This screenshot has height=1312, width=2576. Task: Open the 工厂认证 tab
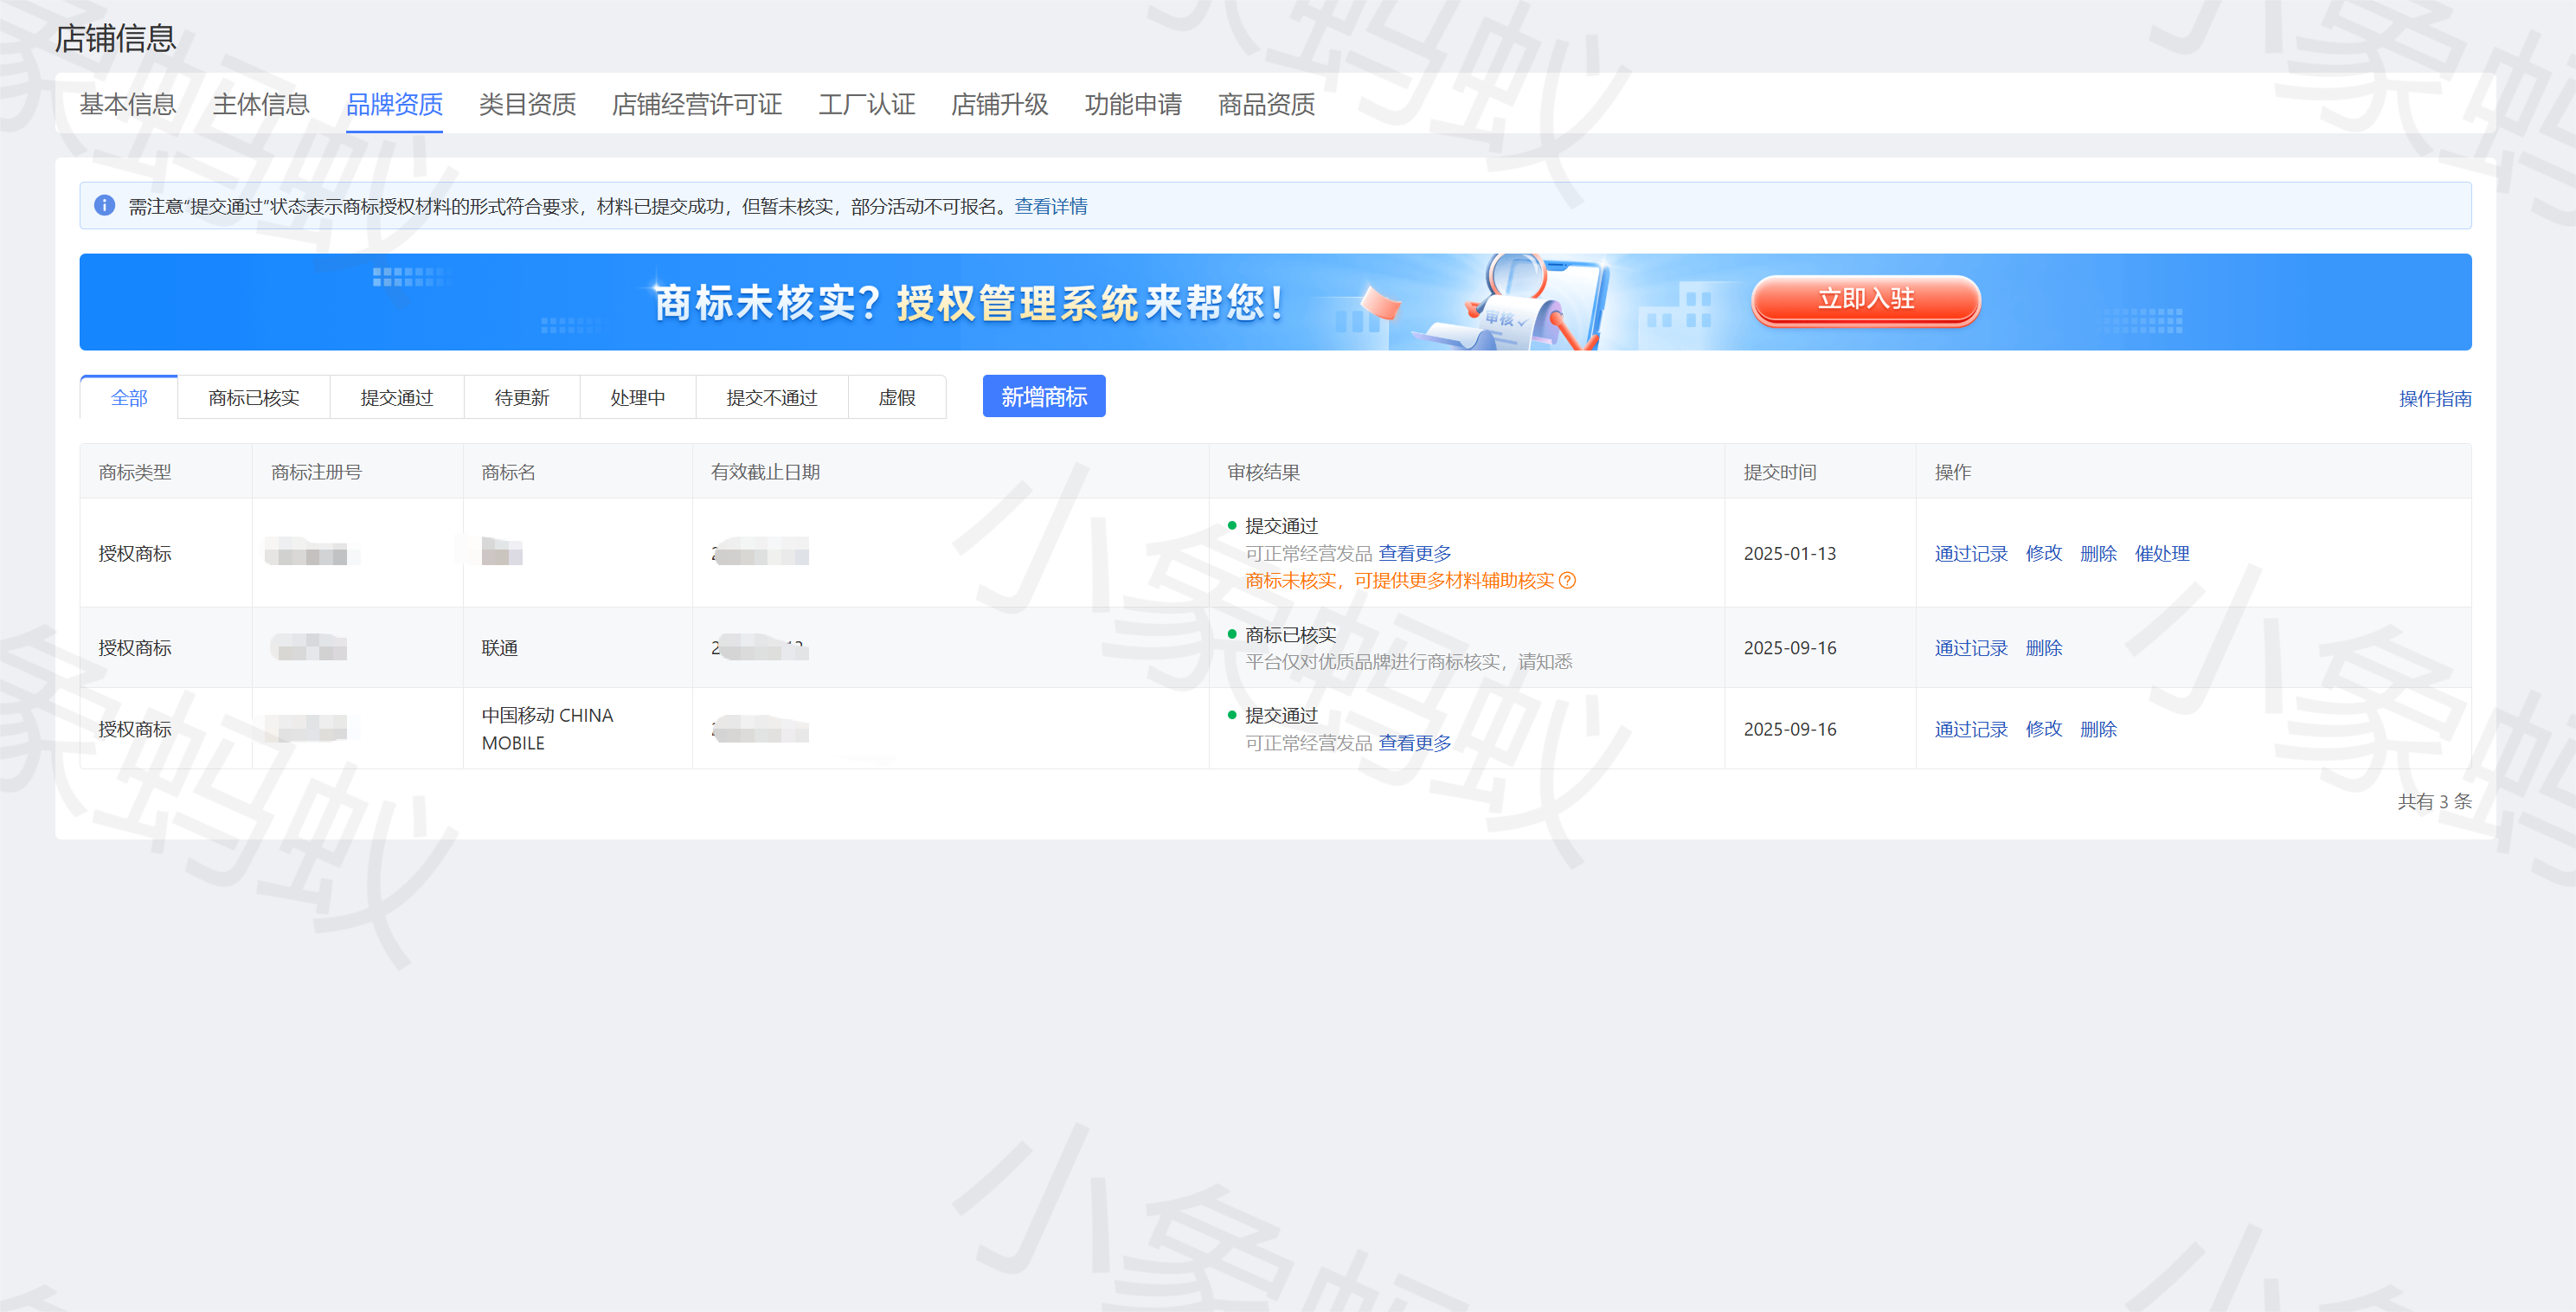867,104
